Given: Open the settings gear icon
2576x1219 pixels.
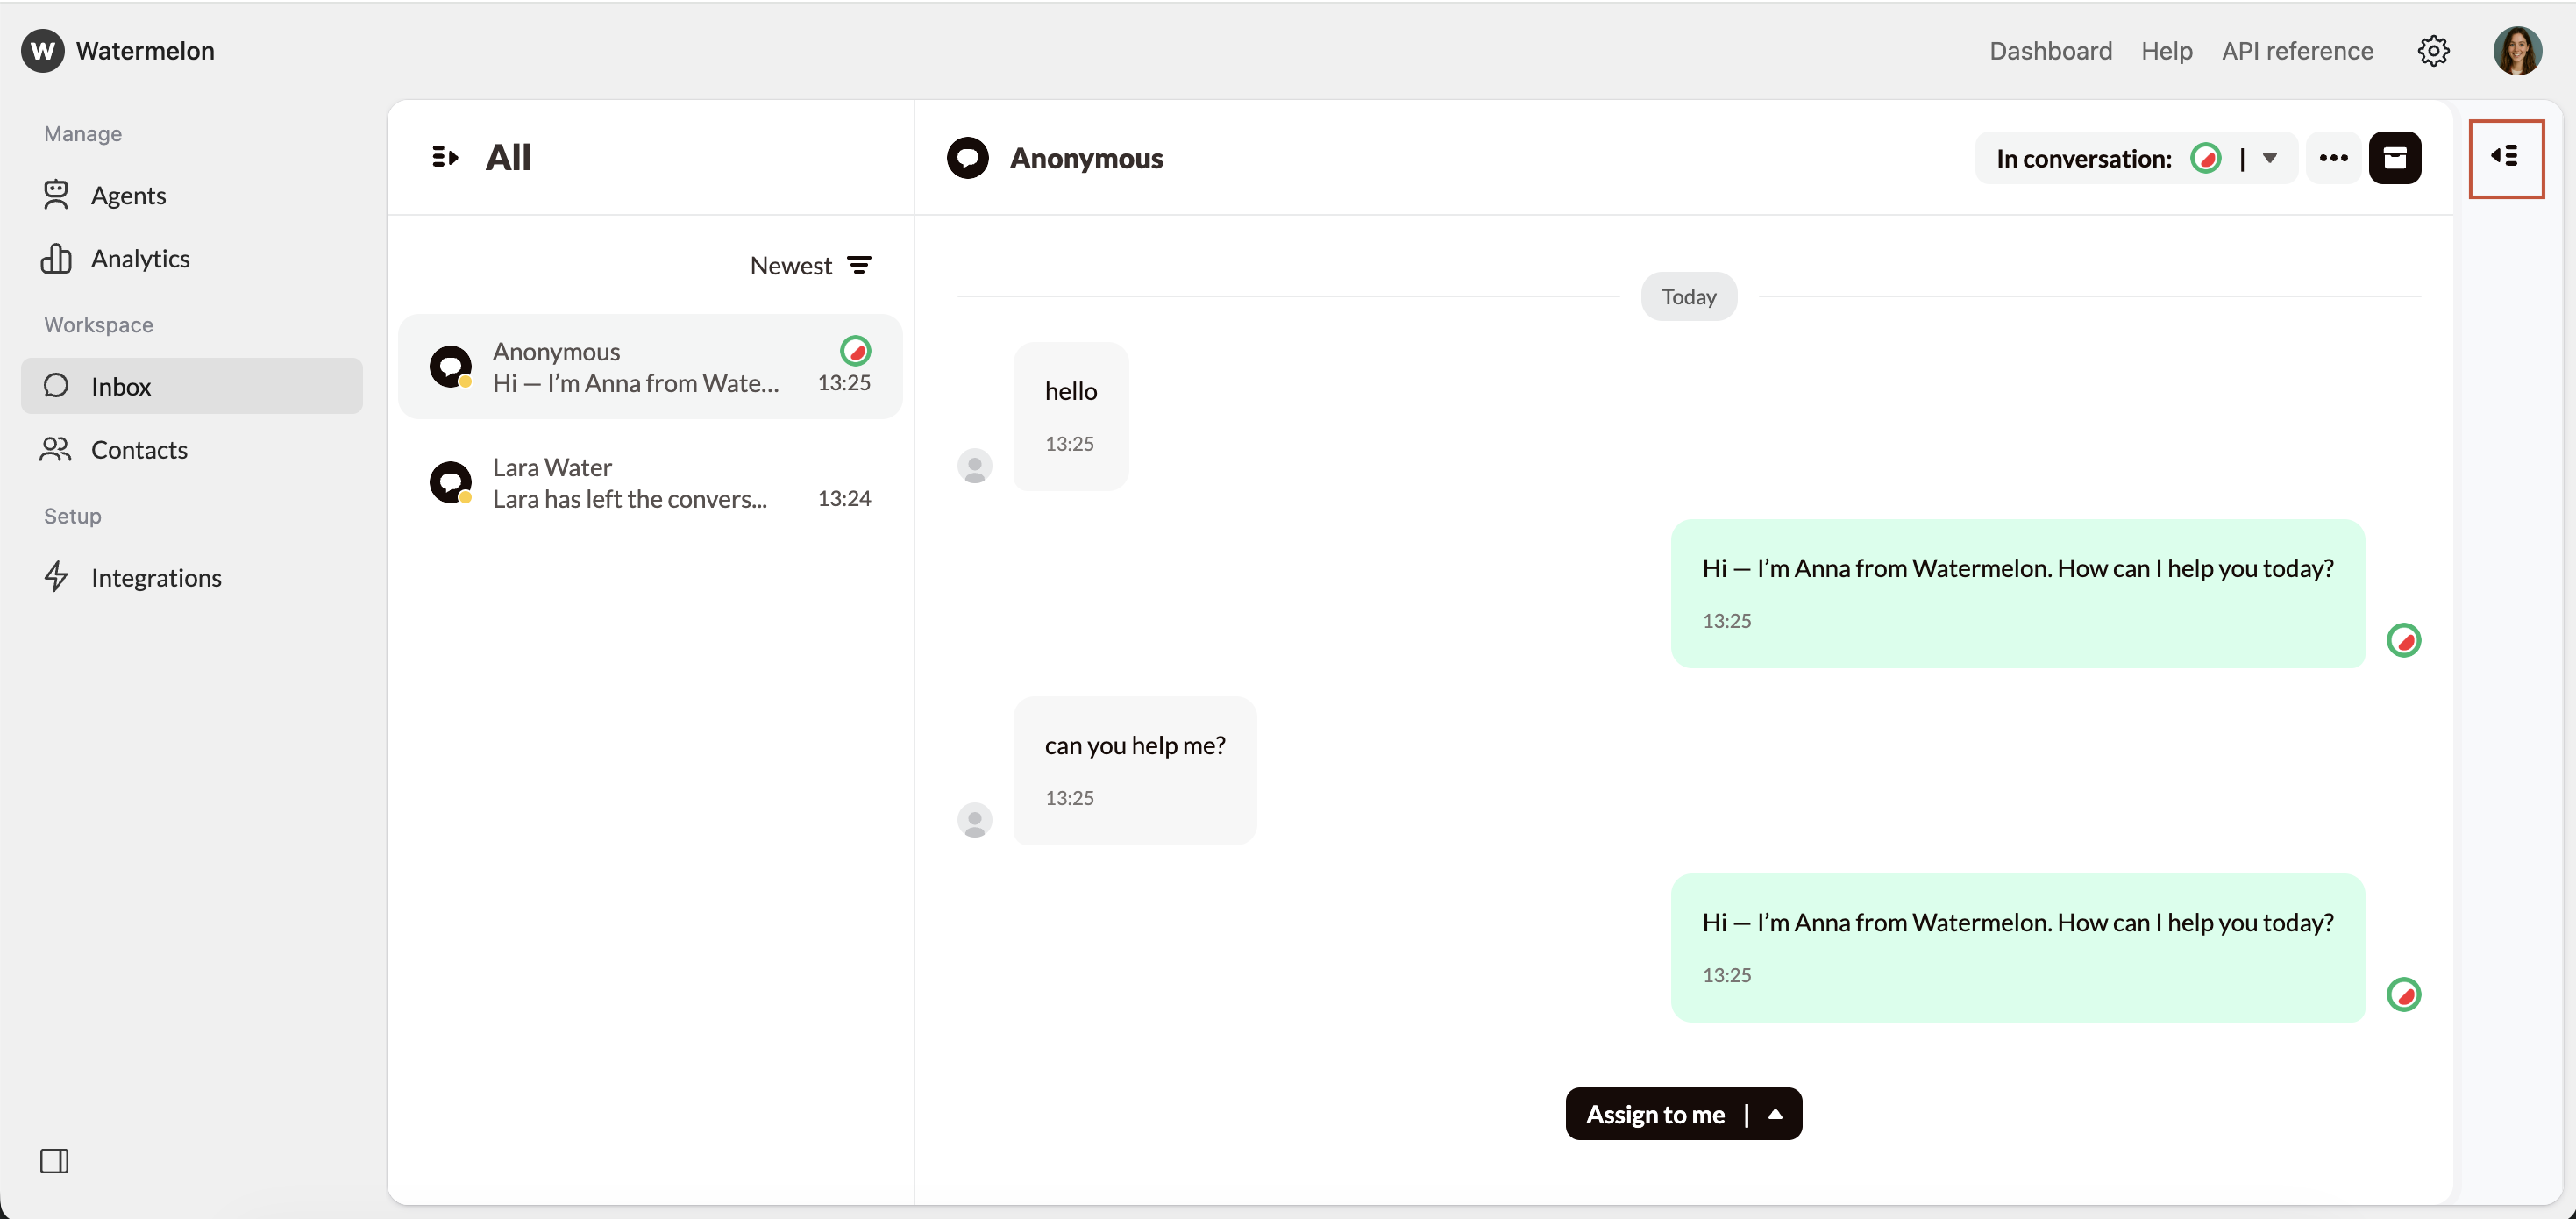Looking at the screenshot, I should pyautogui.click(x=2433, y=50).
